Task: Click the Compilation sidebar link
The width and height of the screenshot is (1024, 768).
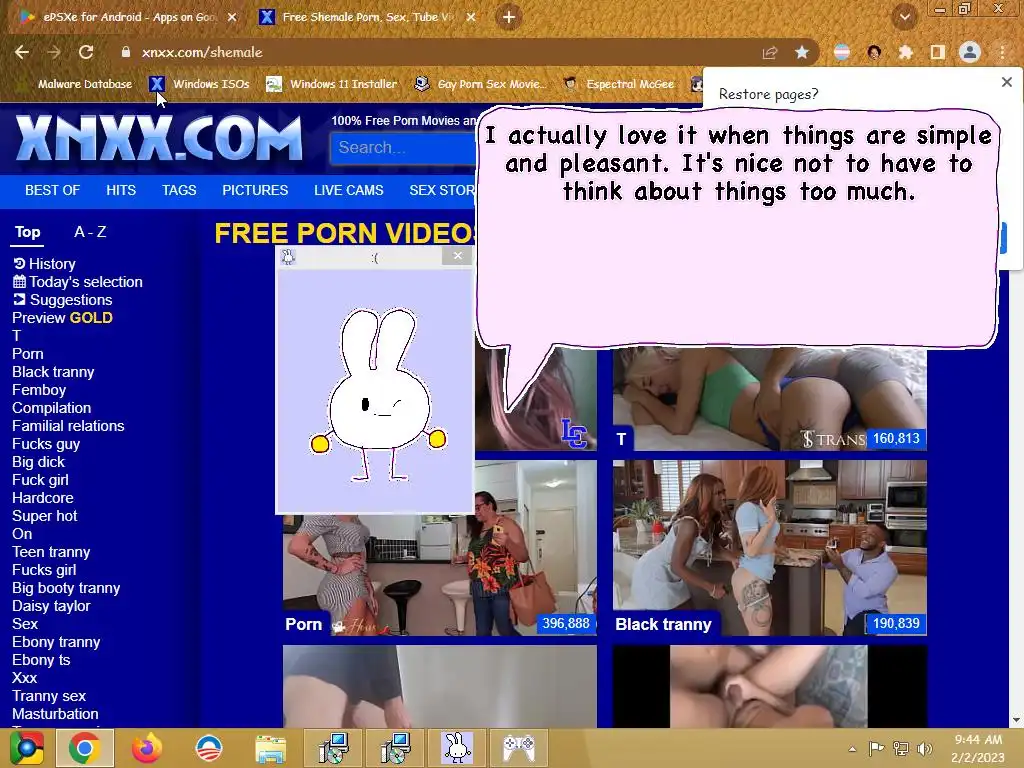Action: pos(52,408)
